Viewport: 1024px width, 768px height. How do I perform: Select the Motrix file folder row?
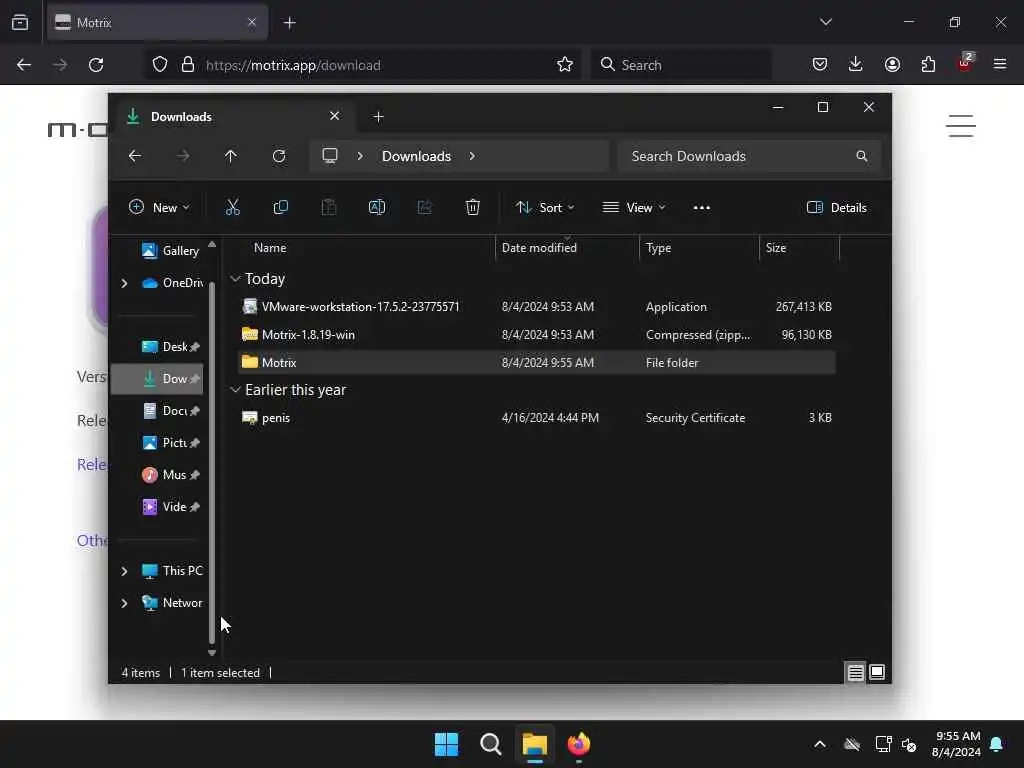[537, 362]
